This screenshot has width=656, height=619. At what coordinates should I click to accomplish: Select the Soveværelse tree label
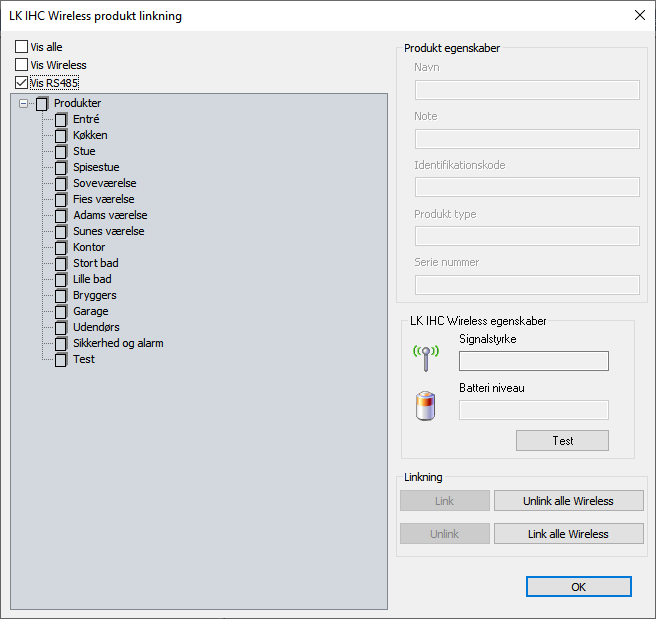(105, 183)
